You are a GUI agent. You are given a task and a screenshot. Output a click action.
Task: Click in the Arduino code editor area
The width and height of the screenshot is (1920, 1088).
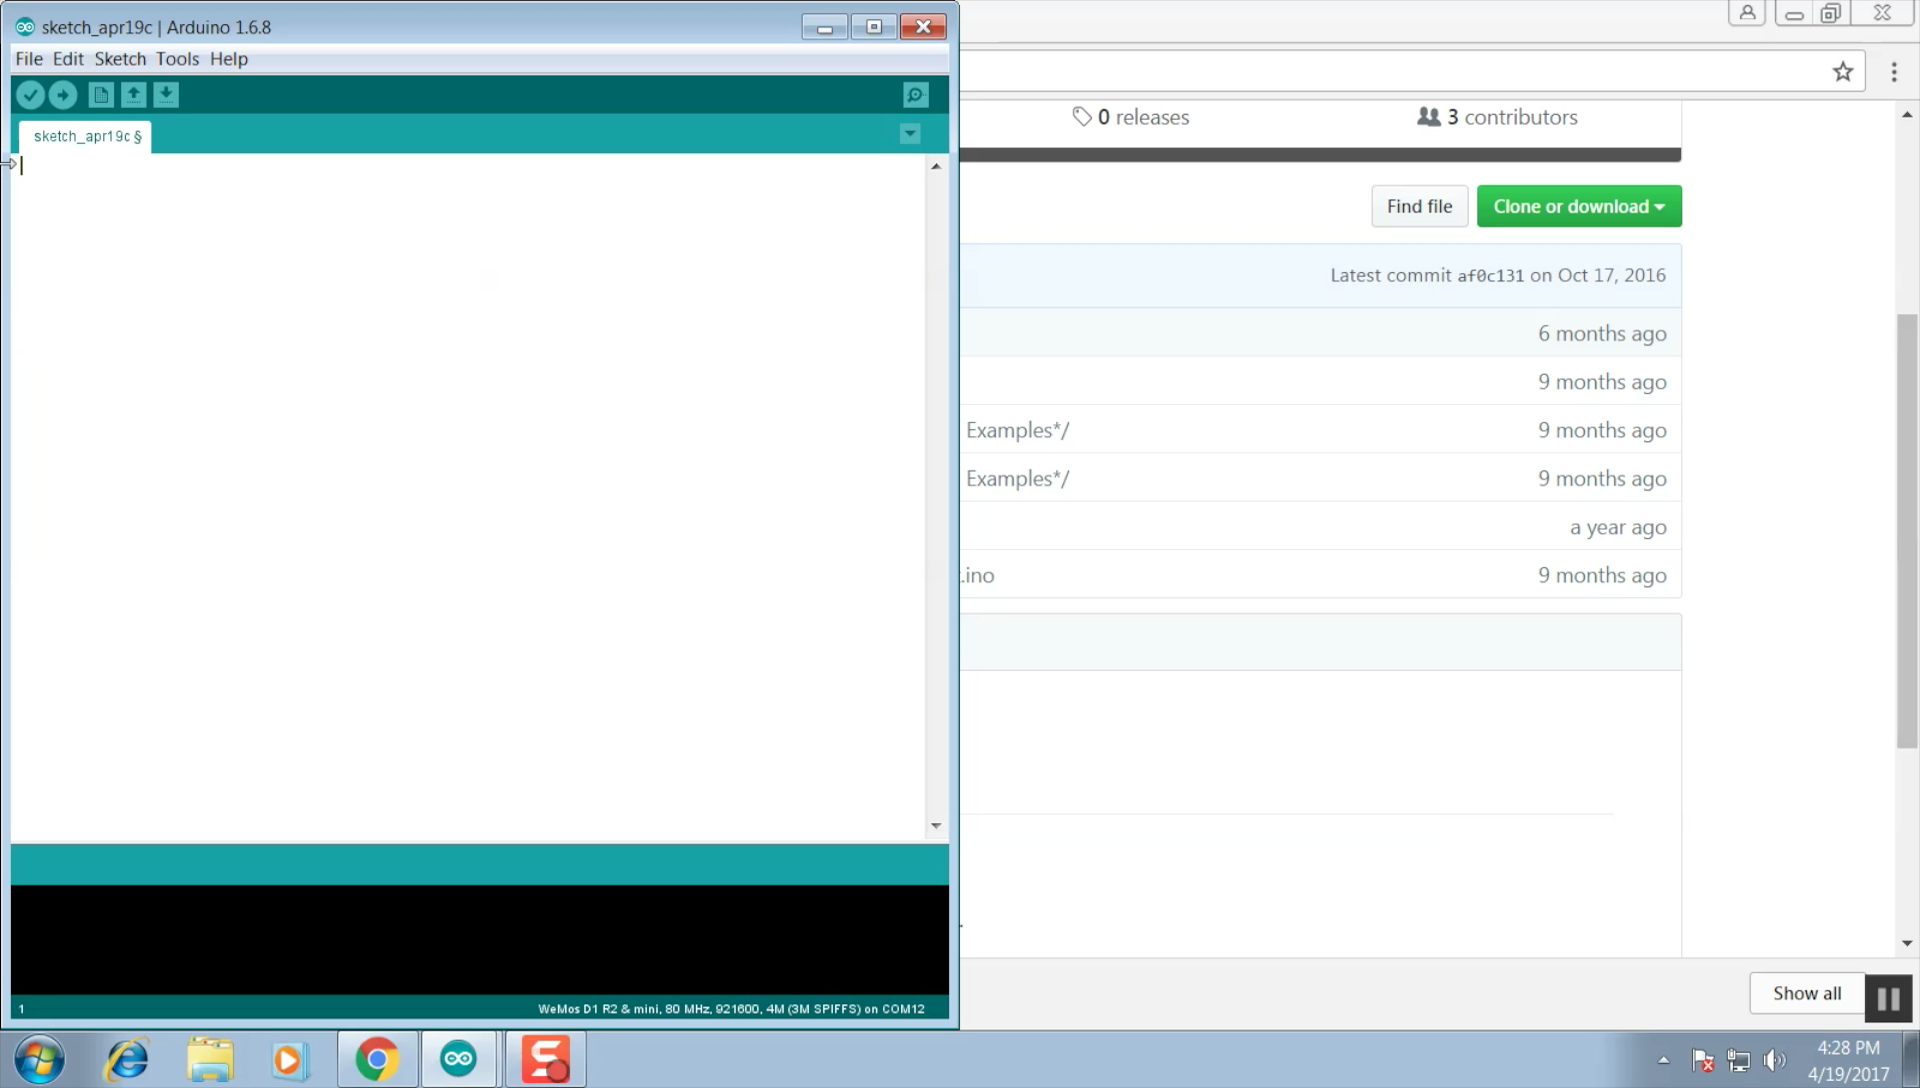click(x=470, y=498)
